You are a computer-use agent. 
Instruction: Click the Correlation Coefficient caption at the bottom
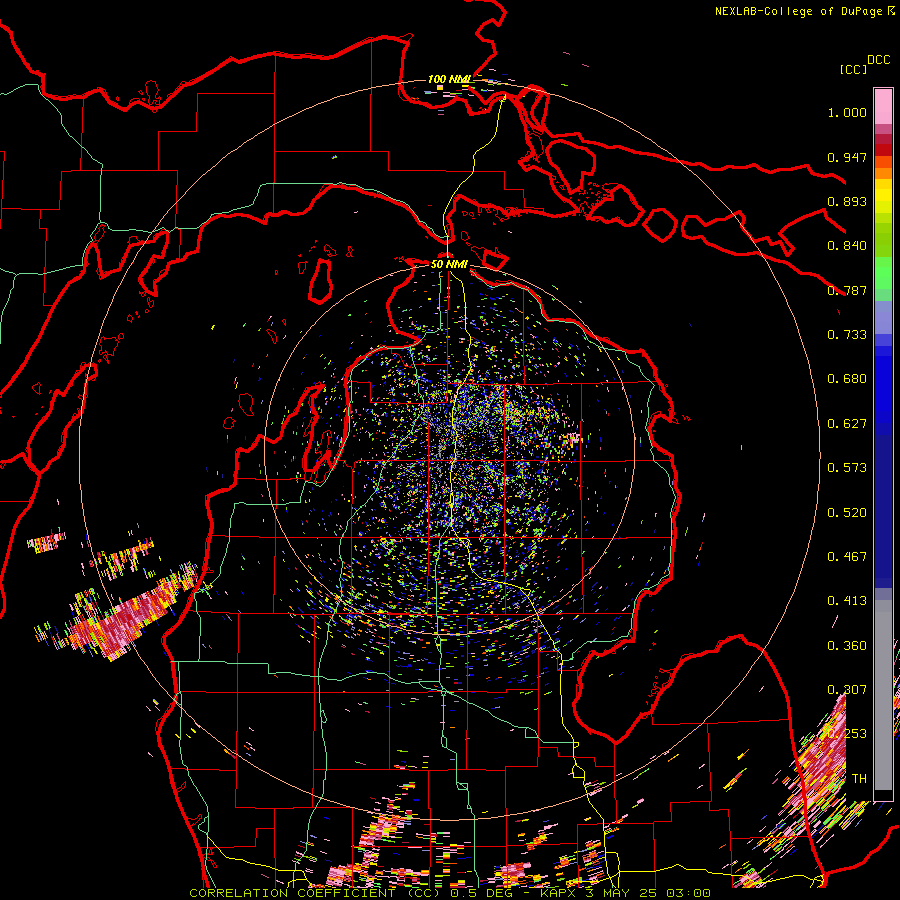click(450, 893)
